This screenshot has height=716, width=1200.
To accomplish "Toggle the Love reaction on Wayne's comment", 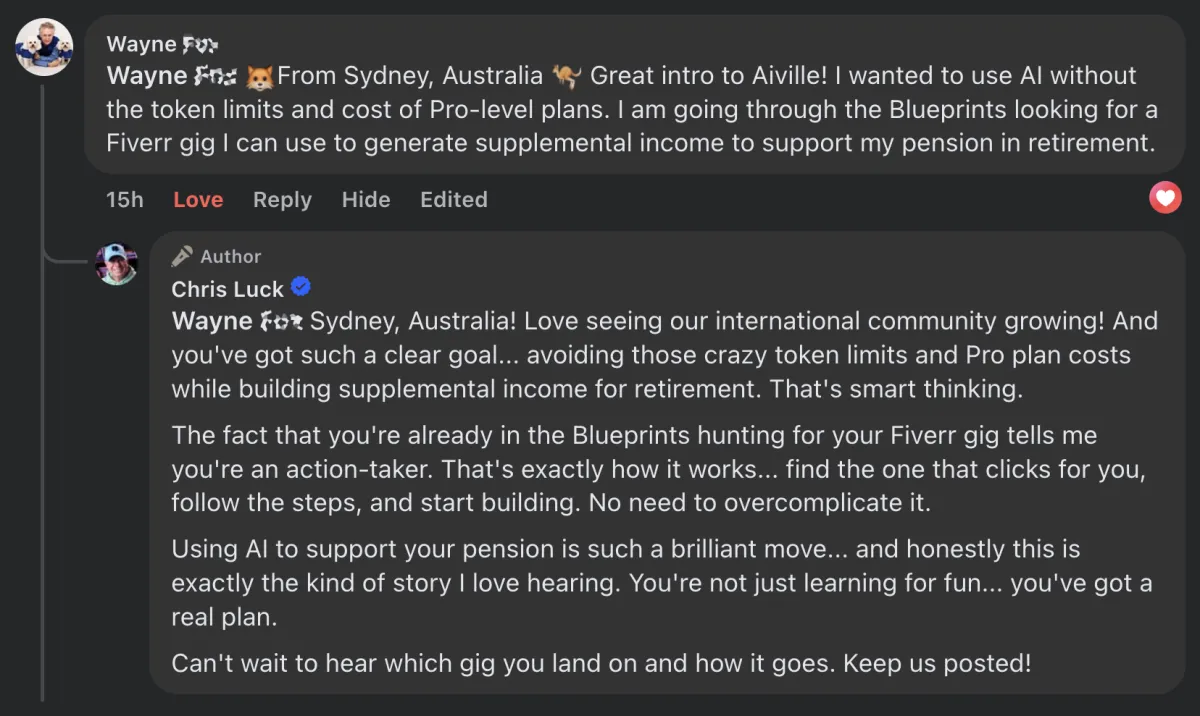I will (198, 200).
